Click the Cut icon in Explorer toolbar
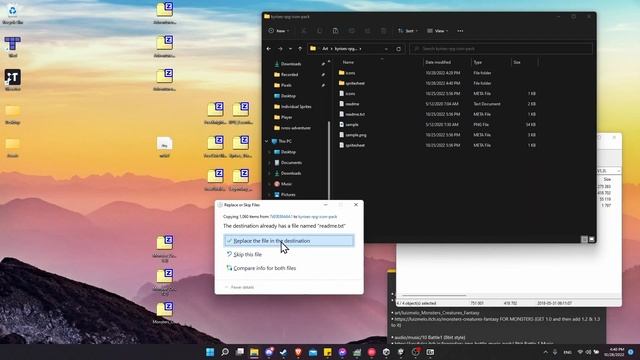Viewport: 640px width, 360px height. tap(304, 31)
